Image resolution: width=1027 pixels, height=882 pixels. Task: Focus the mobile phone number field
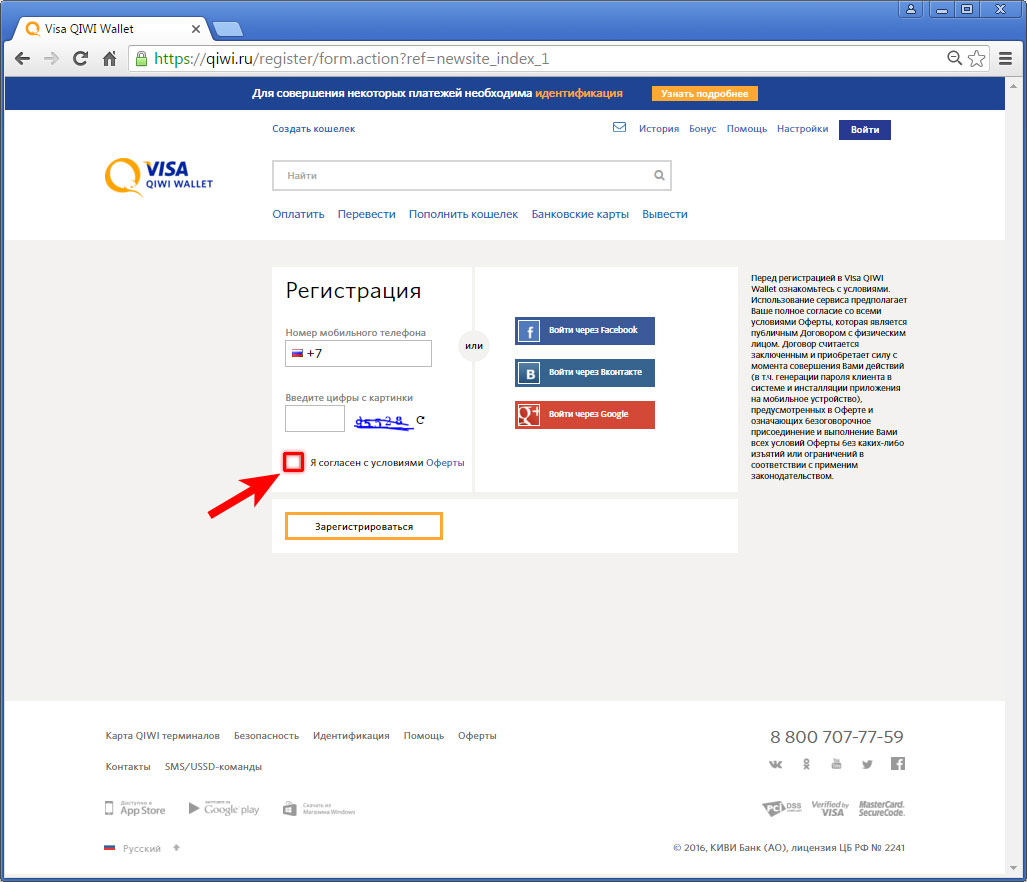[358, 354]
